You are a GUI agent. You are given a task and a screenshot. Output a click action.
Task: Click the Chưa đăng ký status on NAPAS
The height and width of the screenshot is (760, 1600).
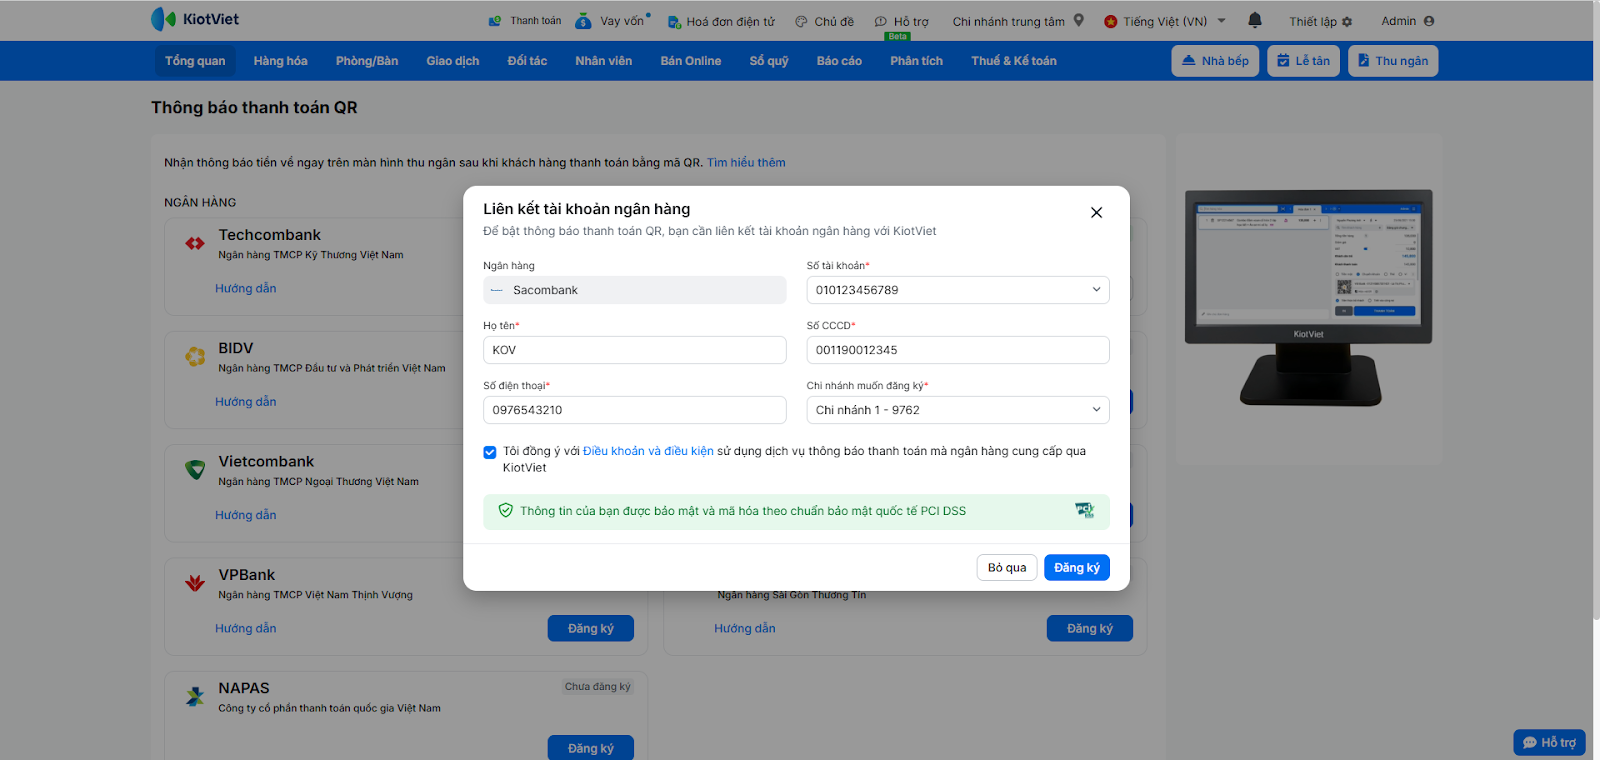point(598,687)
